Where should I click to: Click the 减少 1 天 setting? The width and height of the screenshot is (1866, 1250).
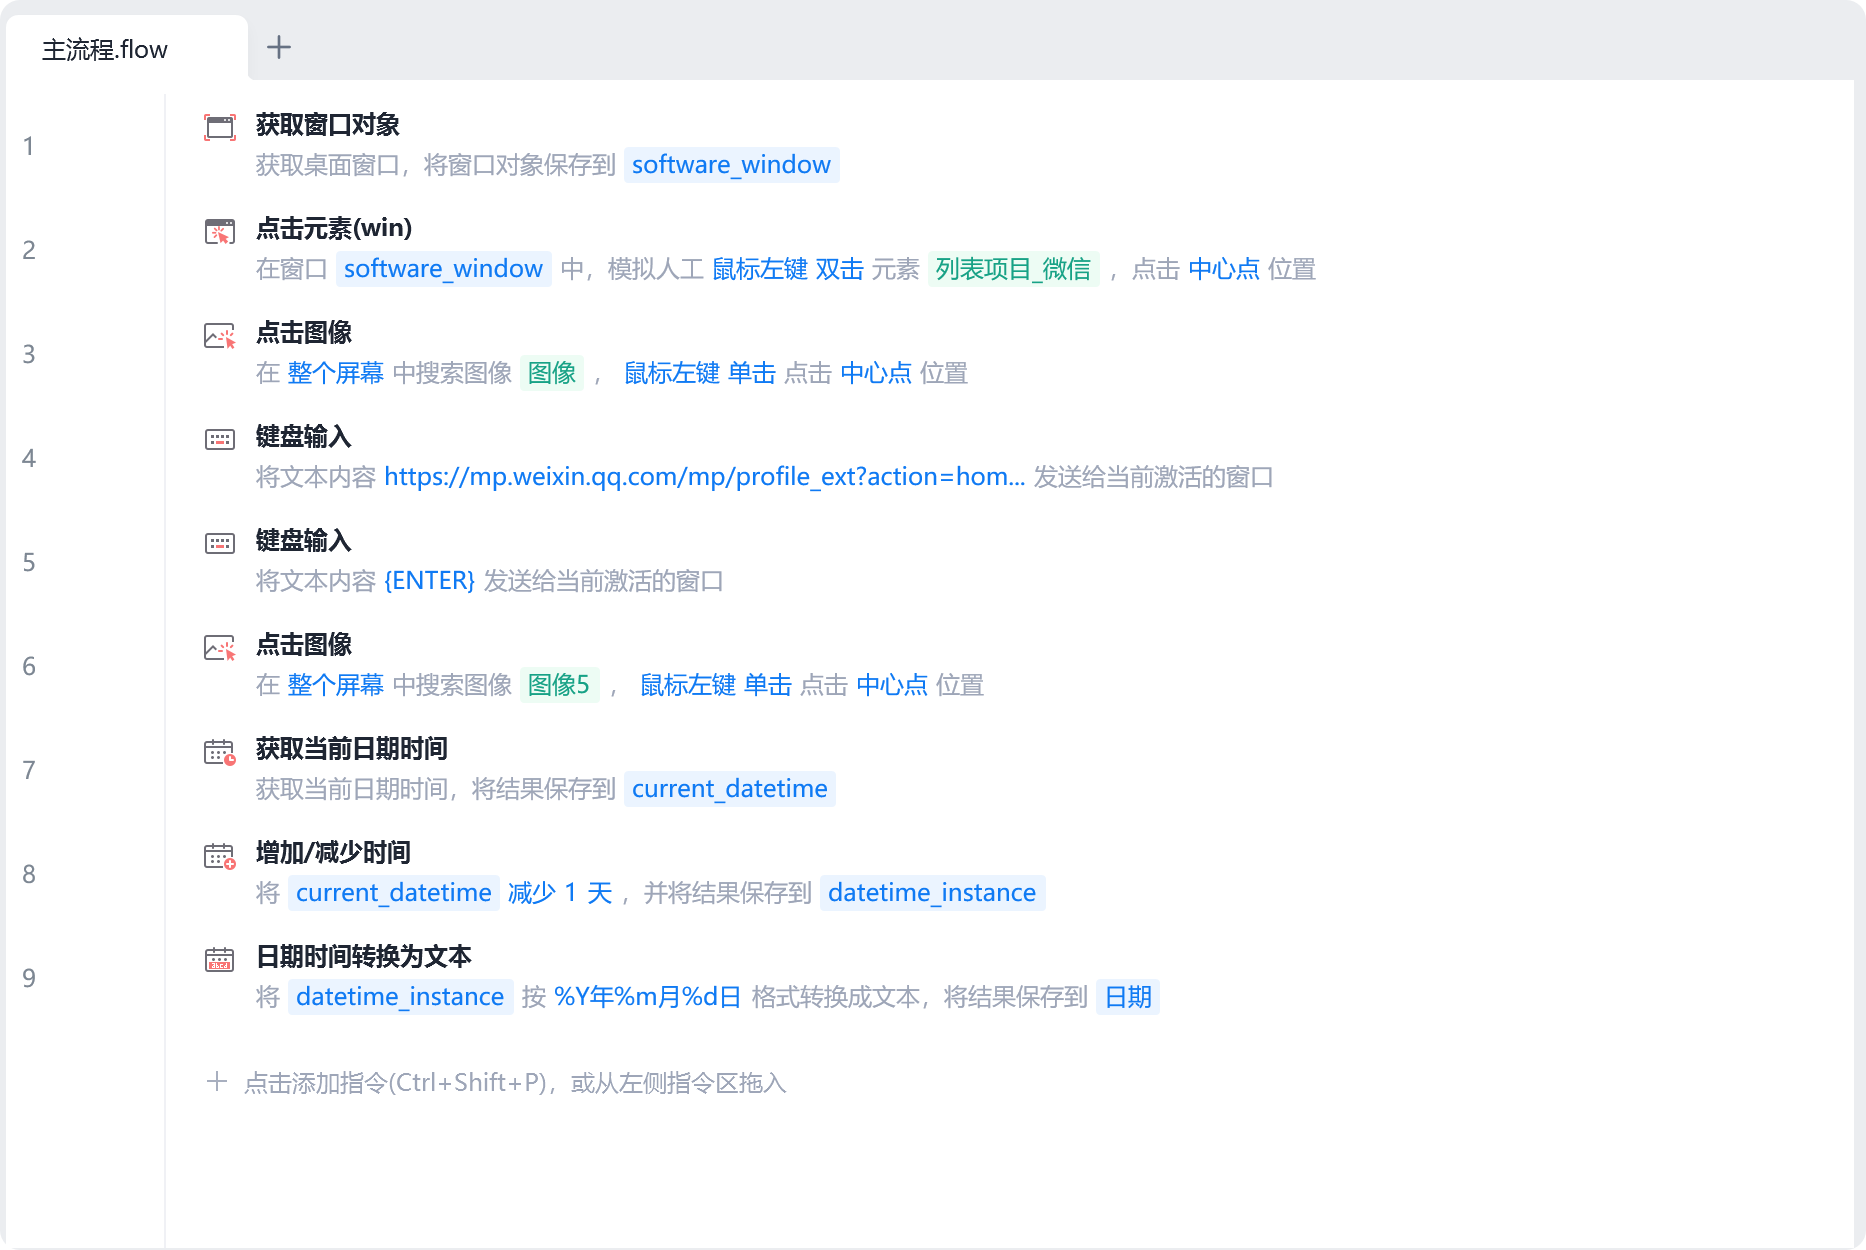click(x=560, y=893)
